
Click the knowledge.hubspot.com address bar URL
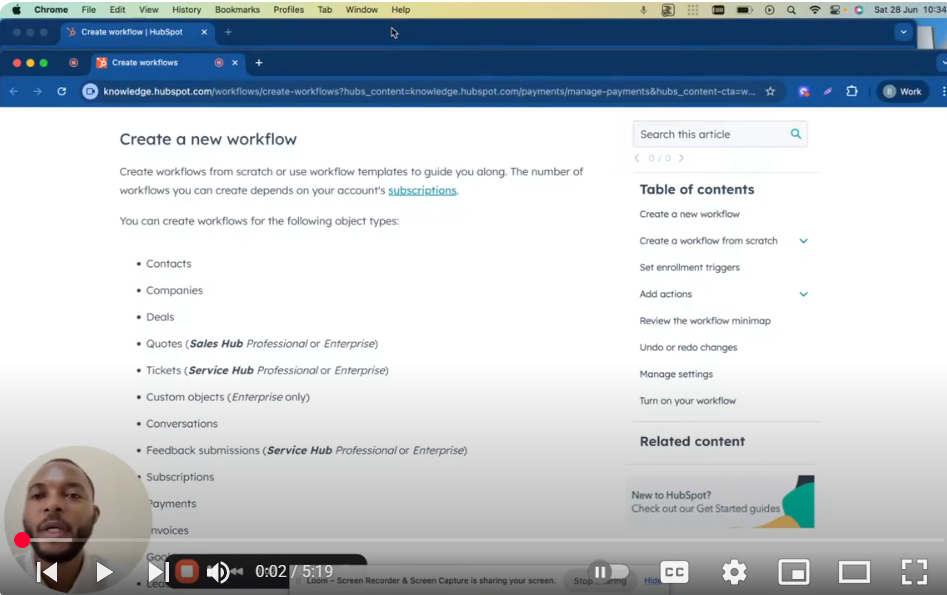429,91
